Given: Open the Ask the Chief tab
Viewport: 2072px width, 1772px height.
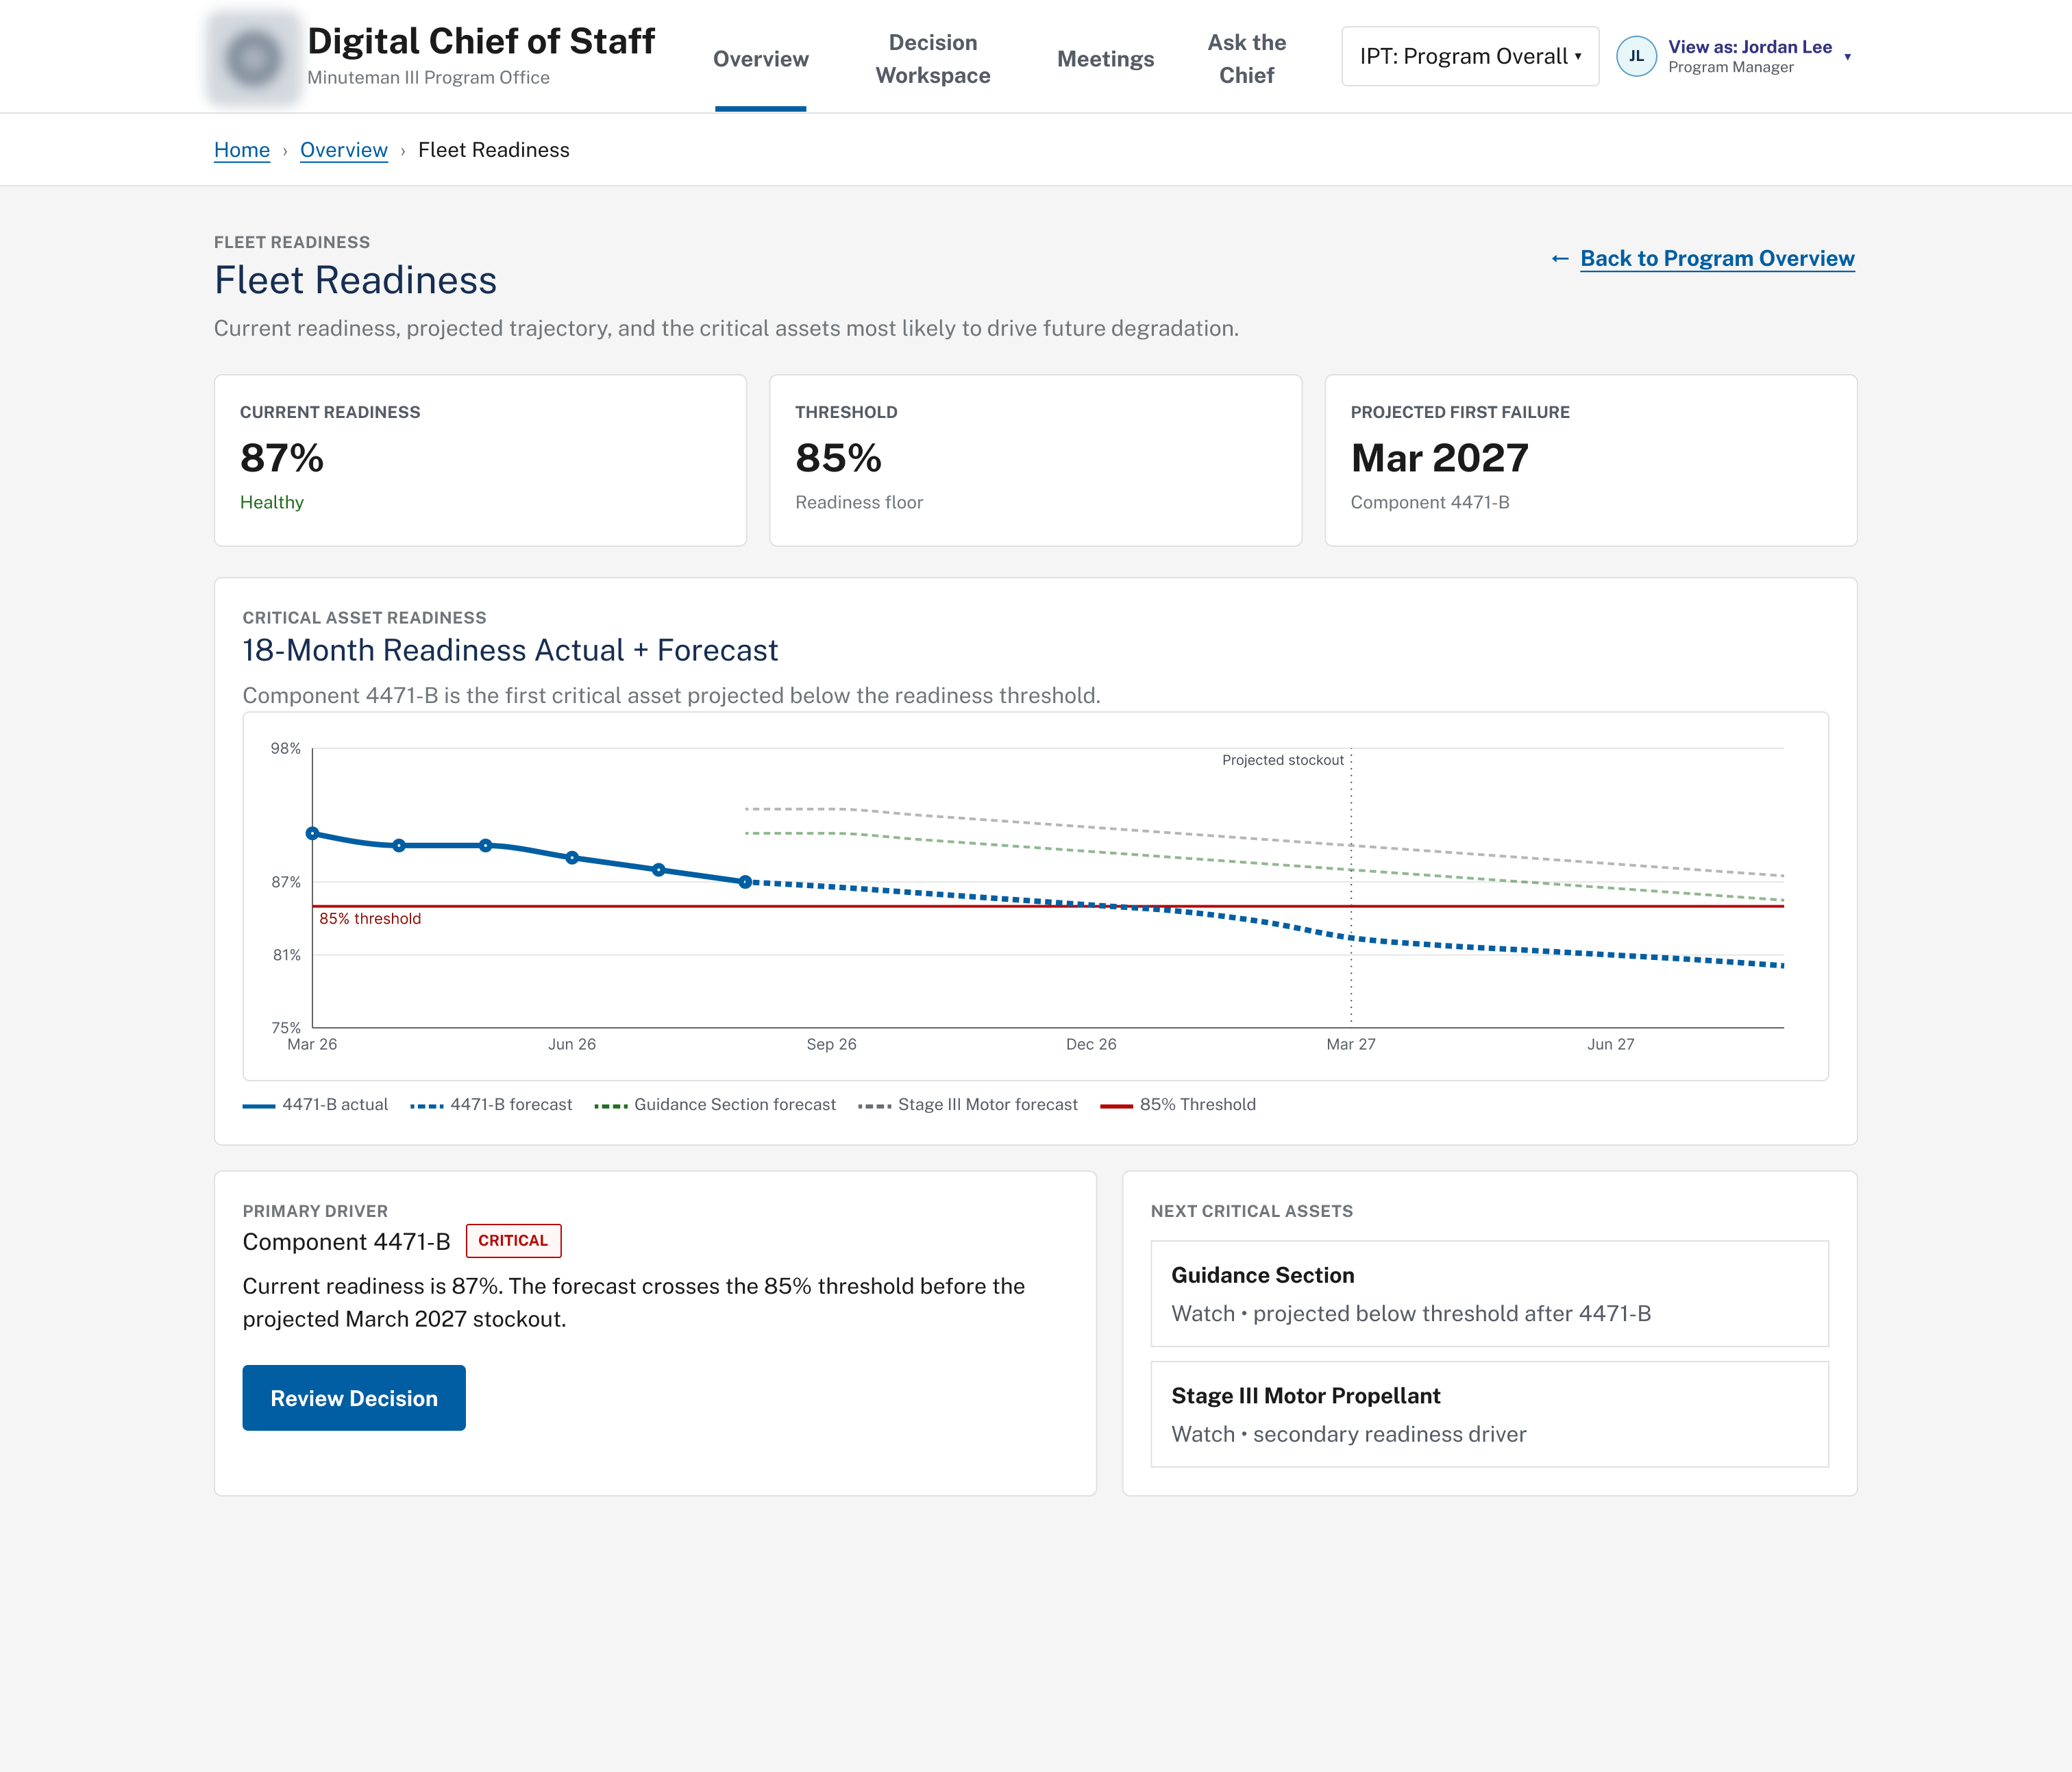Looking at the screenshot, I should (1246, 59).
